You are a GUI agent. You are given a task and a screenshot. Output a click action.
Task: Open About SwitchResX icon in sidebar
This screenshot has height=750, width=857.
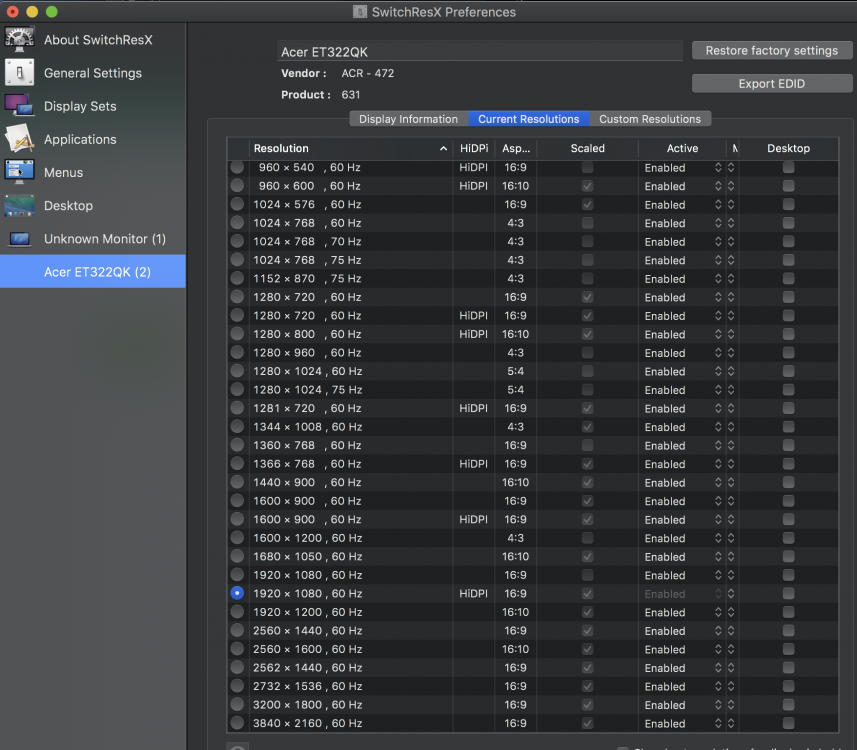click(20, 40)
